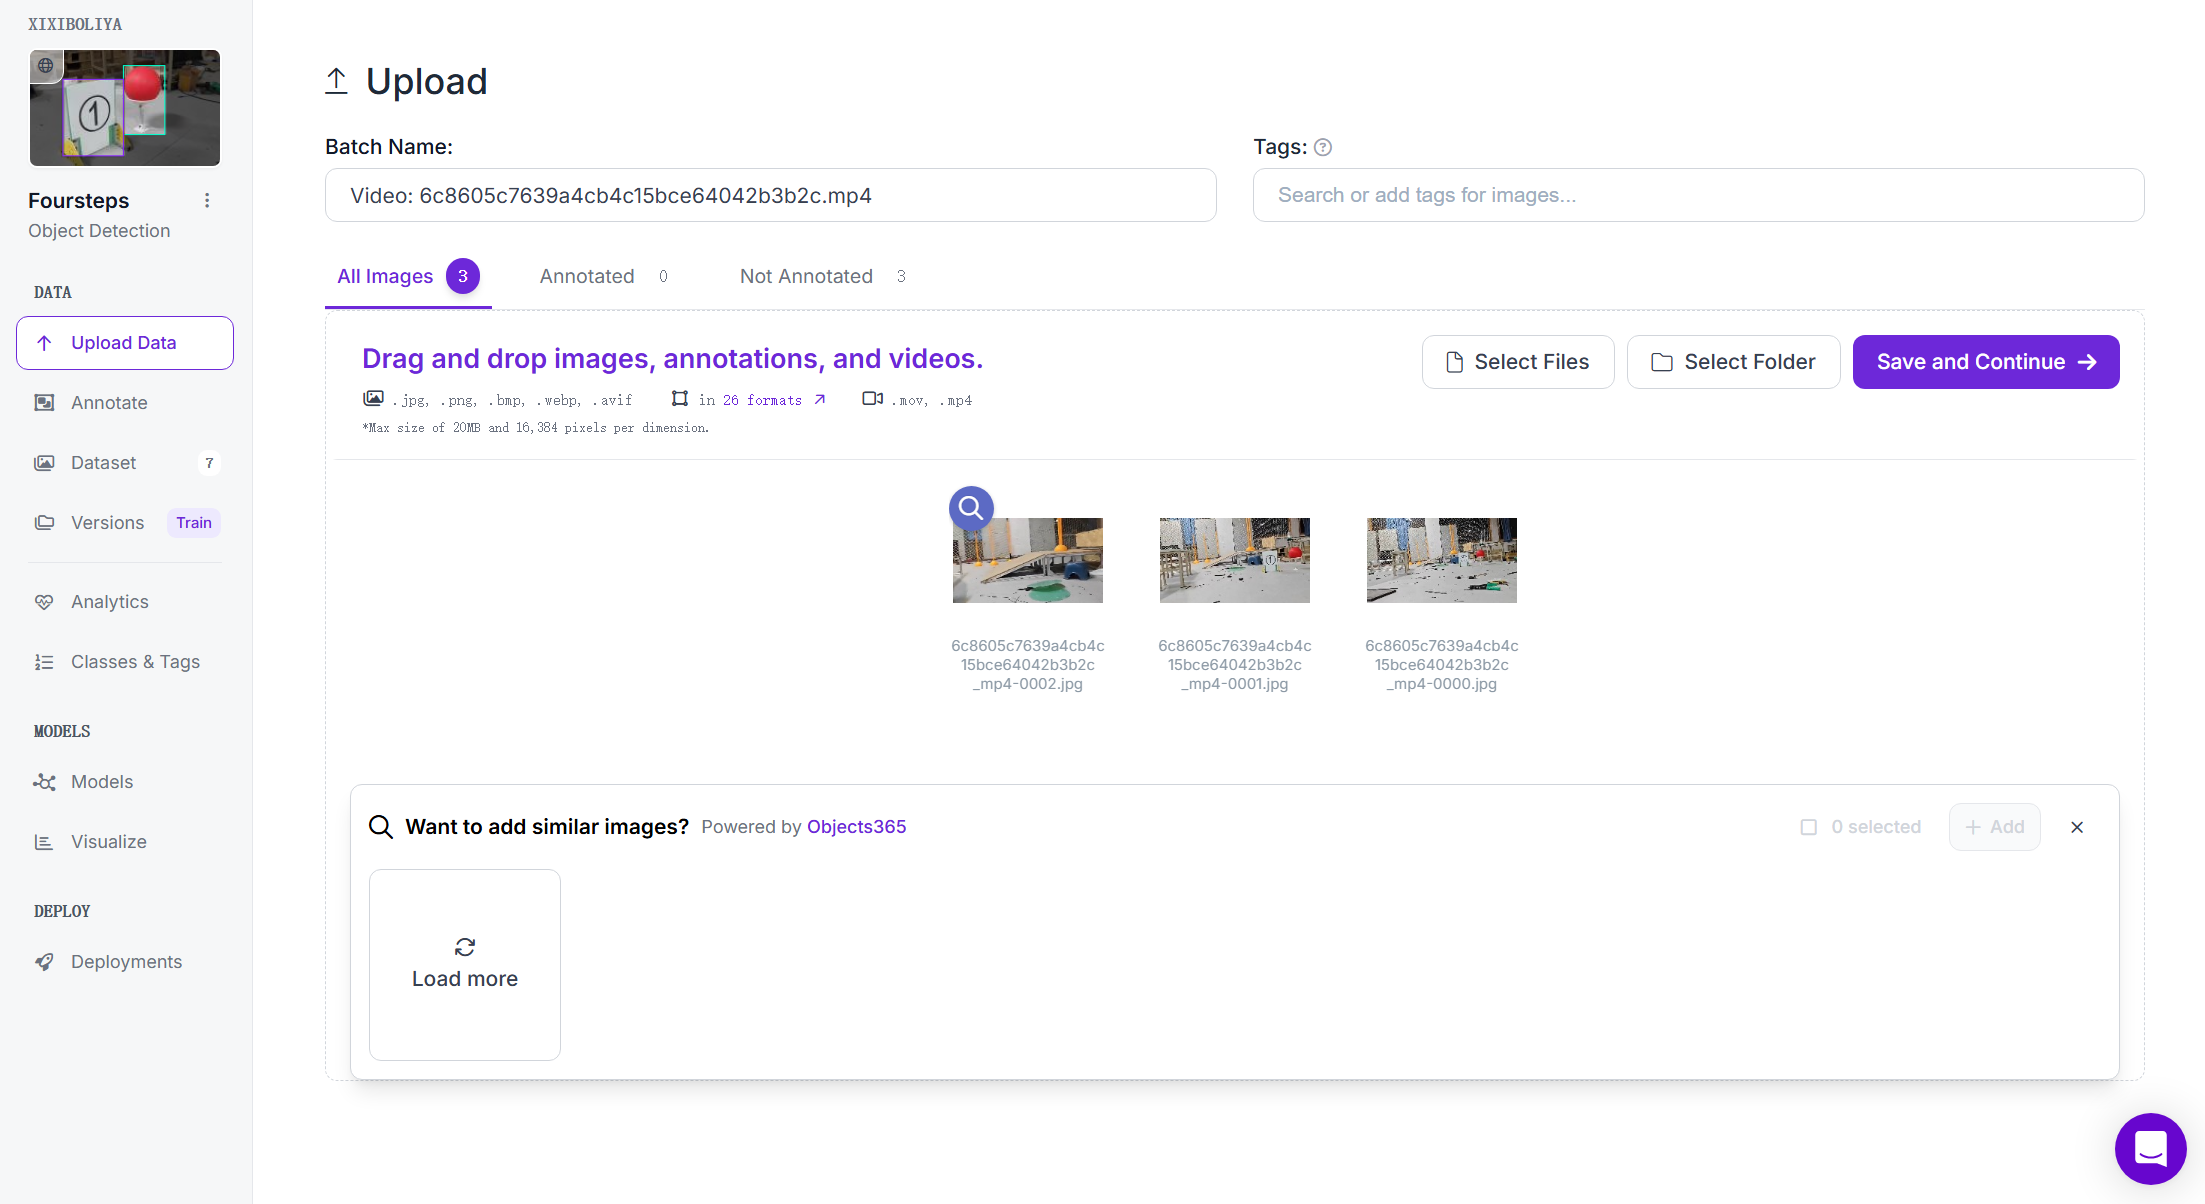Viewport: 2205px width, 1204px height.
Task: Open the Visualize section
Action: point(108,842)
